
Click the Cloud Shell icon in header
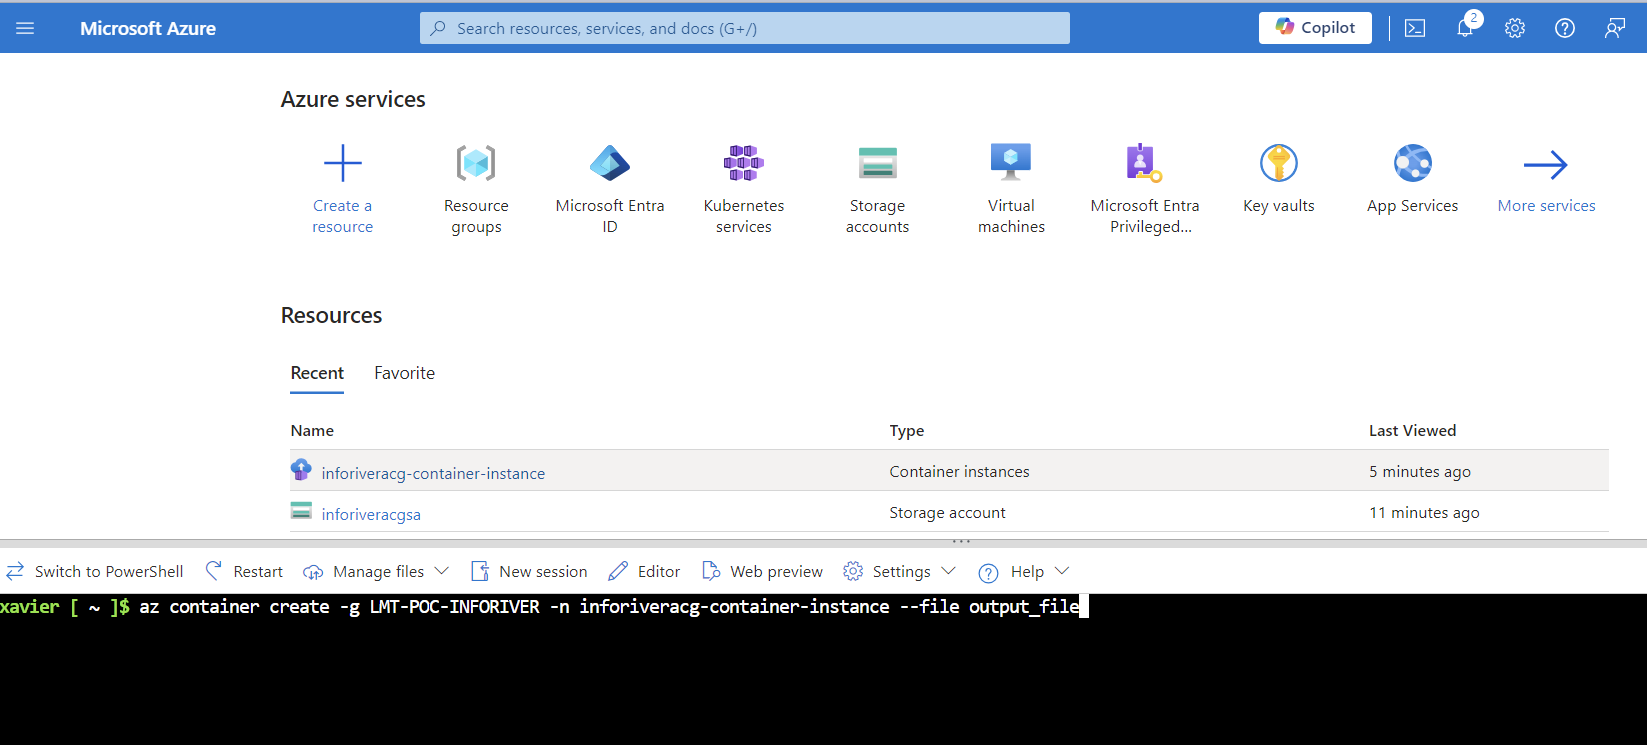click(x=1415, y=28)
